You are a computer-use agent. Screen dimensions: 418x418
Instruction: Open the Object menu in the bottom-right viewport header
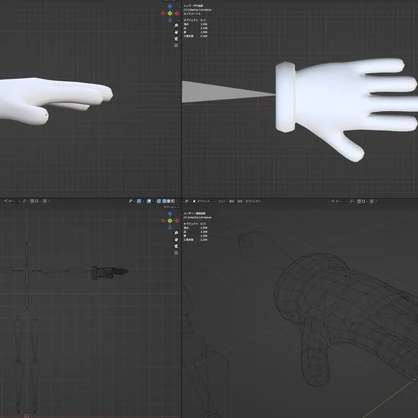pyautogui.click(x=253, y=201)
